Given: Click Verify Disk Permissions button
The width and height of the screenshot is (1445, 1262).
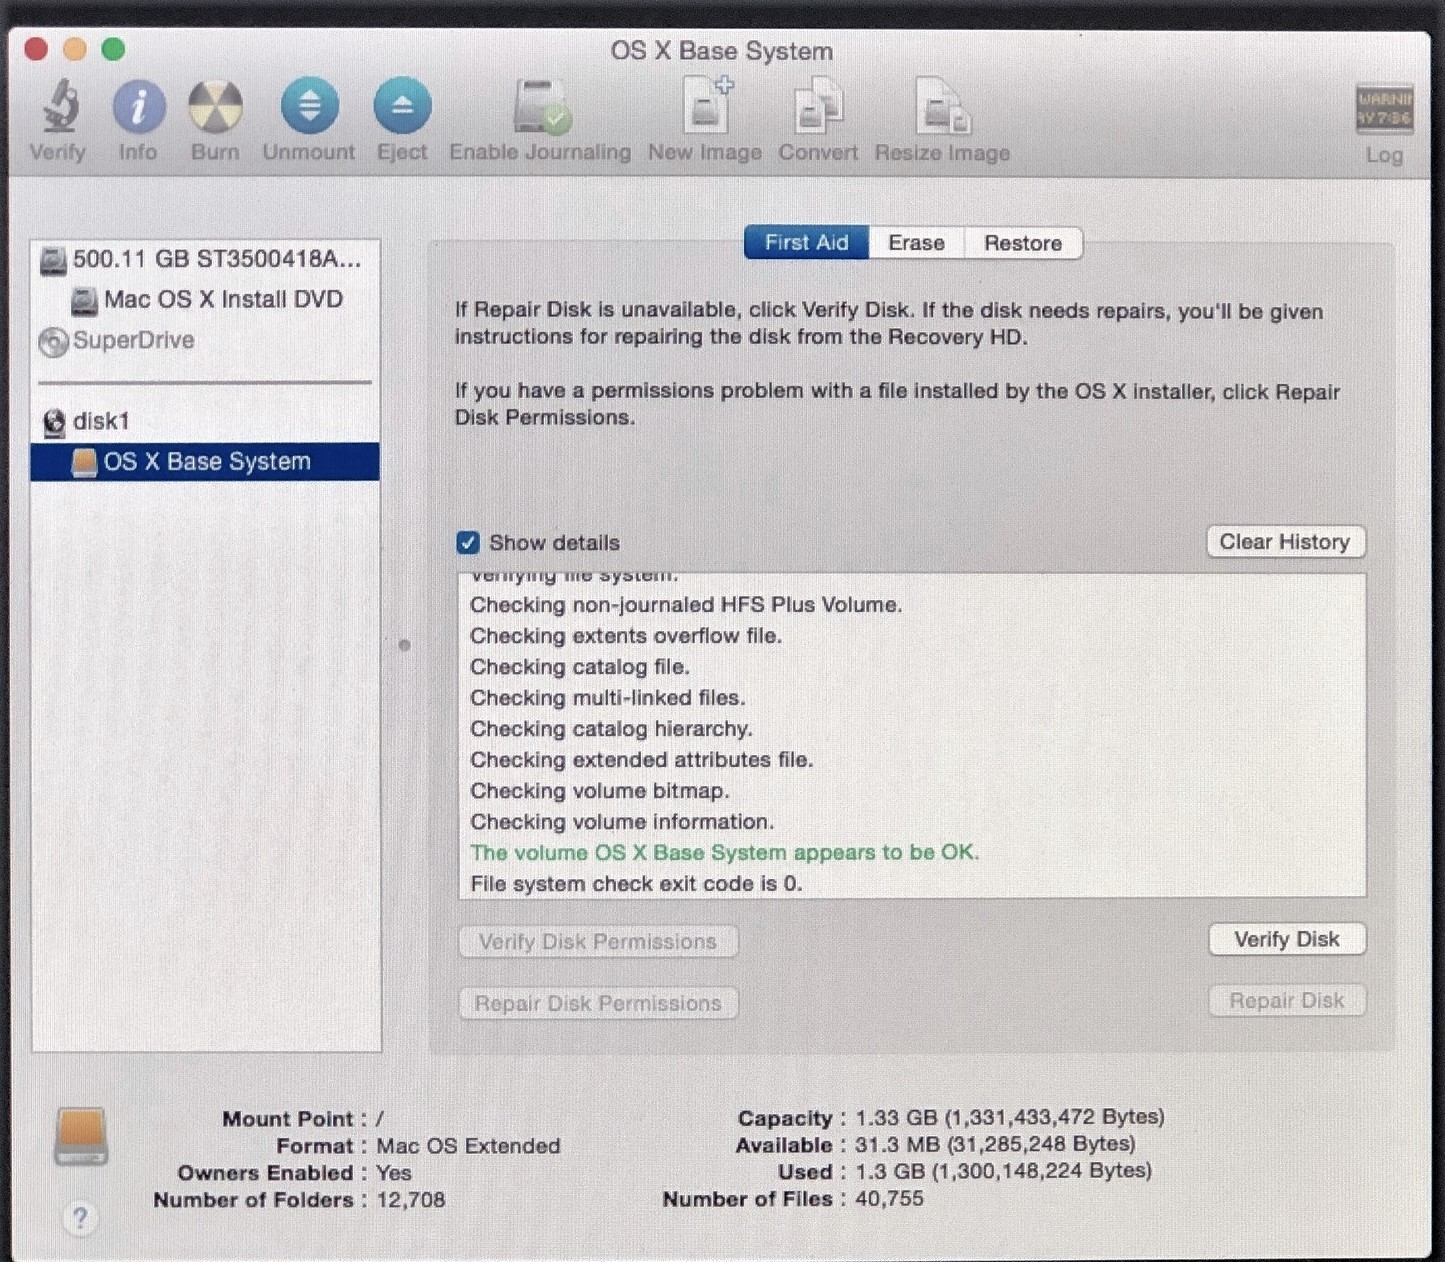Looking at the screenshot, I should 598,942.
